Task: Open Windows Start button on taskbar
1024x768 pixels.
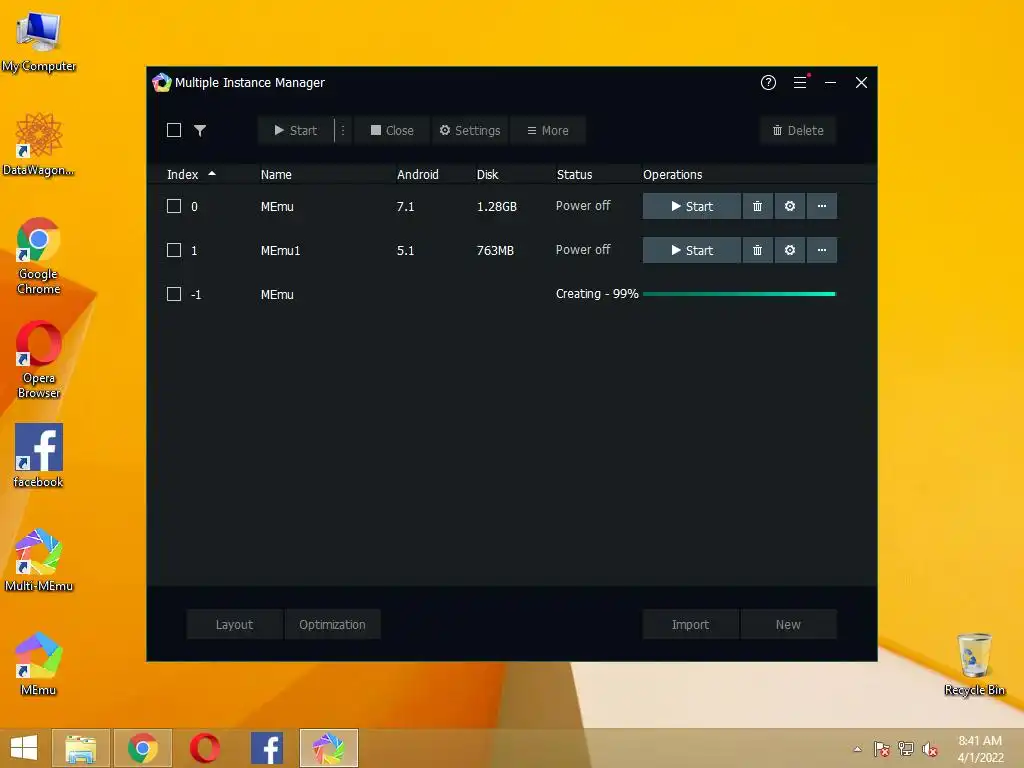Action: coord(24,748)
